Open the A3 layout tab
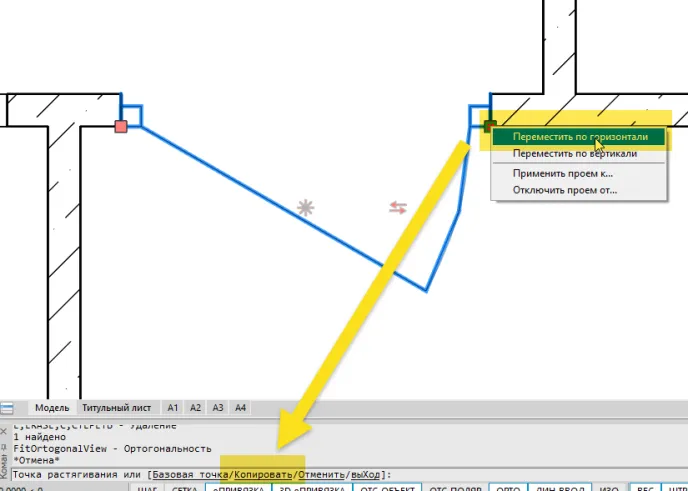 pyautogui.click(x=218, y=408)
